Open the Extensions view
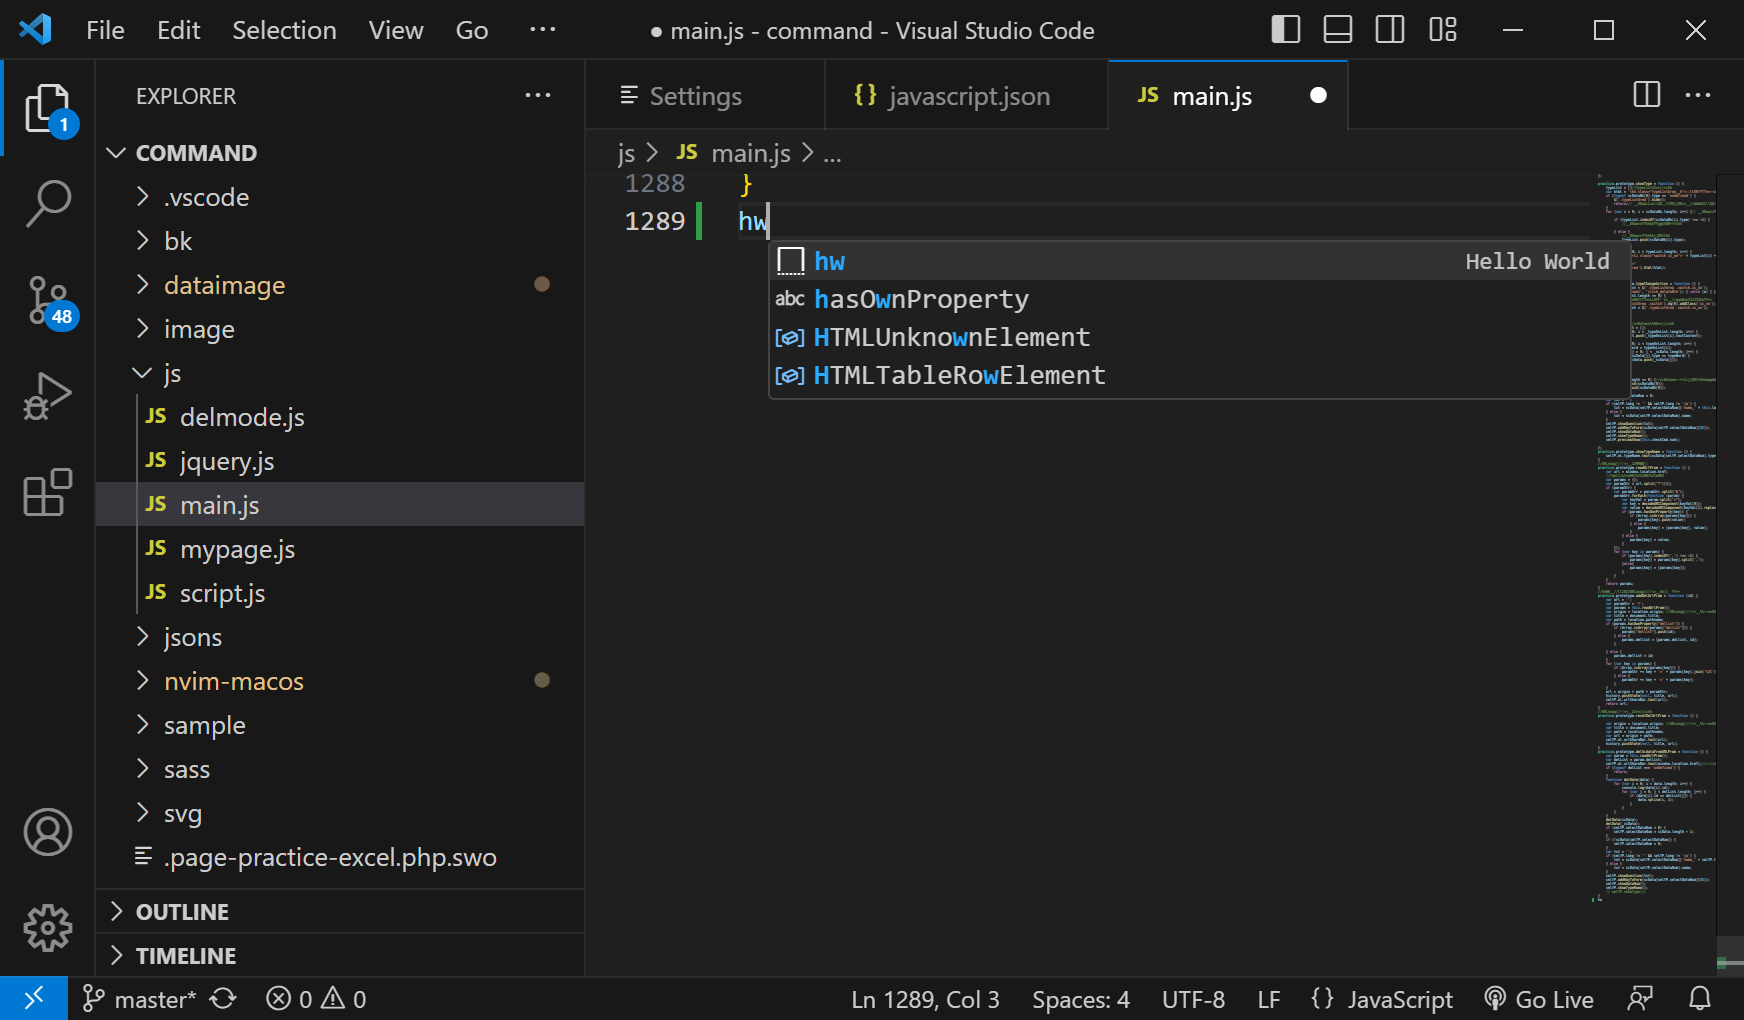1744x1020 pixels. click(x=48, y=492)
